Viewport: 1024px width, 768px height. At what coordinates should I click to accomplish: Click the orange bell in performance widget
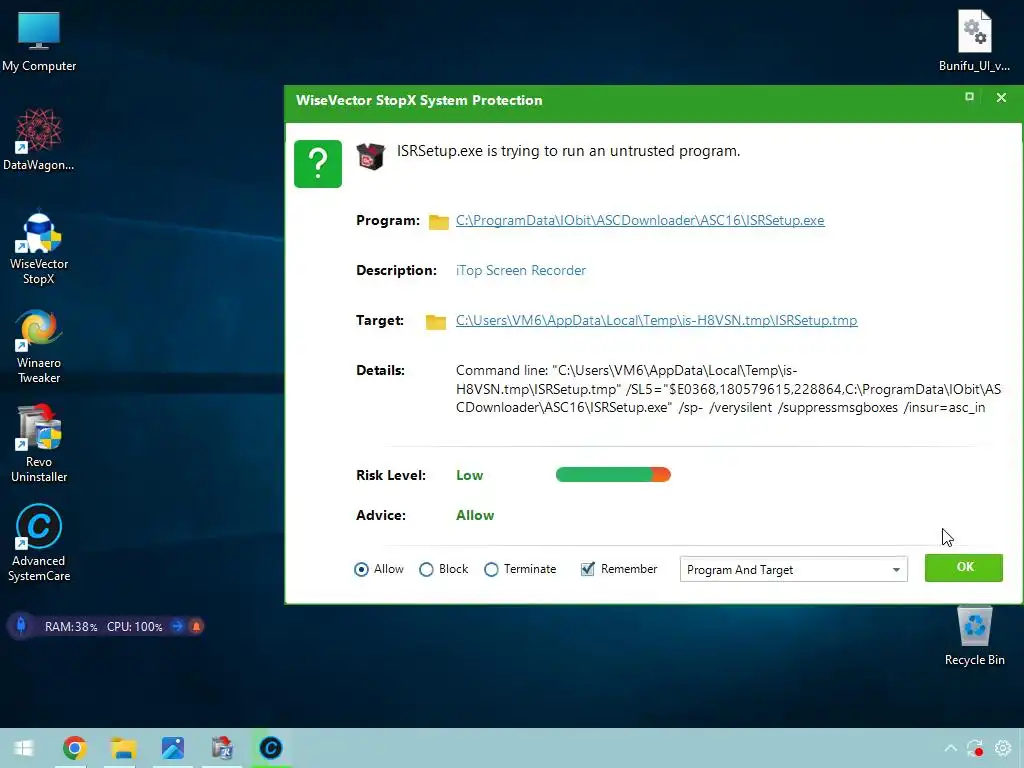(x=196, y=626)
